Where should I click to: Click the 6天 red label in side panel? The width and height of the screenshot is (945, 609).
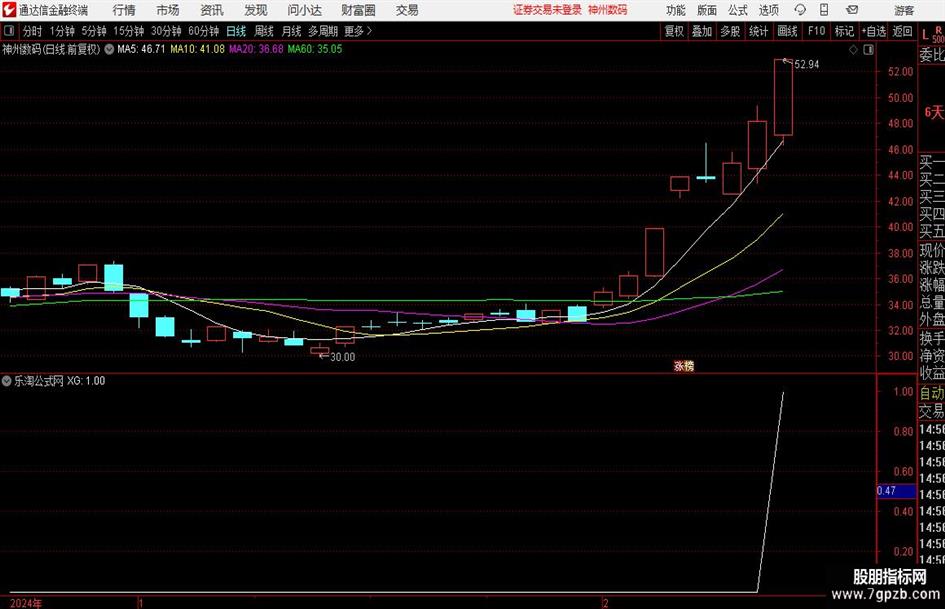point(934,112)
